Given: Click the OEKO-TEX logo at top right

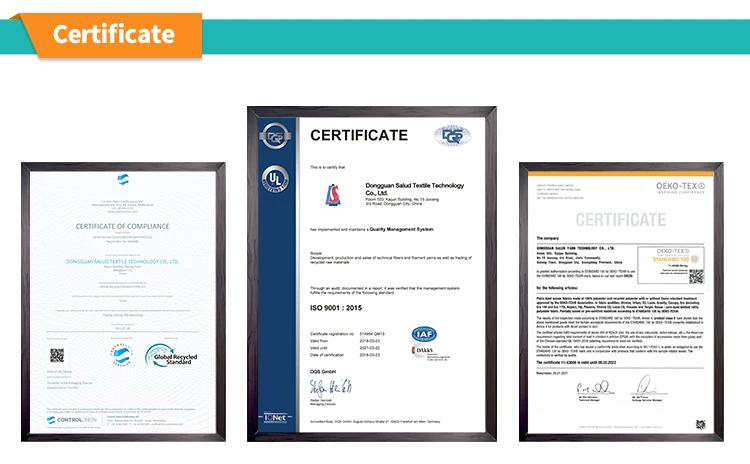Looking at the screenshot, I should point(680,188).
